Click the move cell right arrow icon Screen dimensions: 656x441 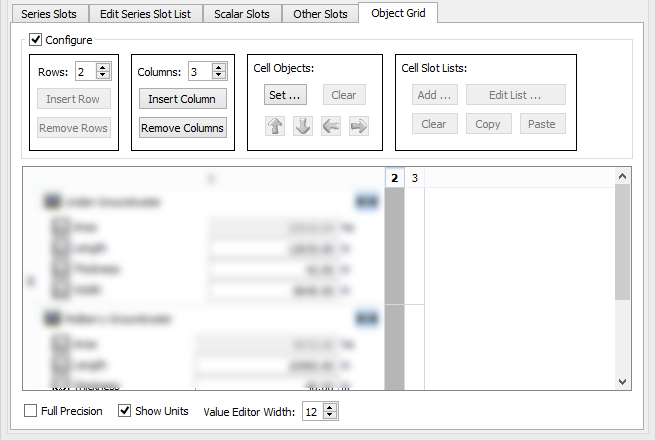[359, 126]
